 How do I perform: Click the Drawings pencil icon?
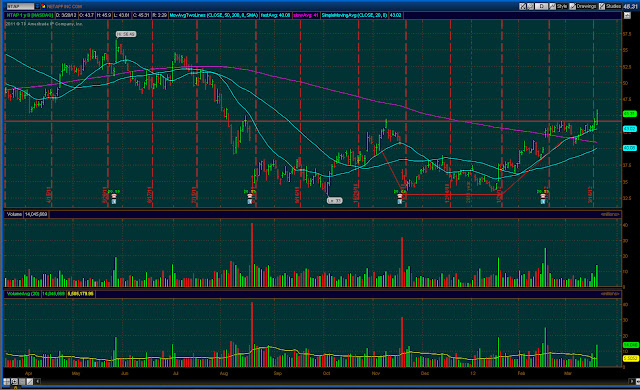coord(573,6)
